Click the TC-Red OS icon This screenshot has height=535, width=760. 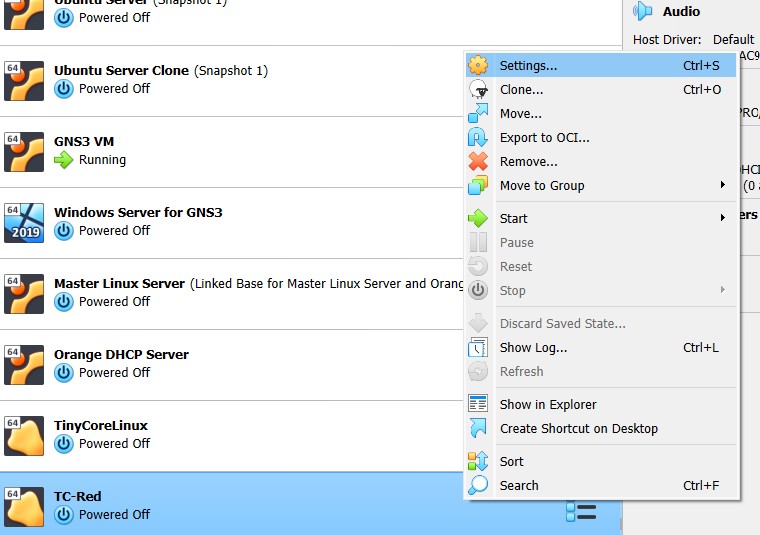(24, 507)
